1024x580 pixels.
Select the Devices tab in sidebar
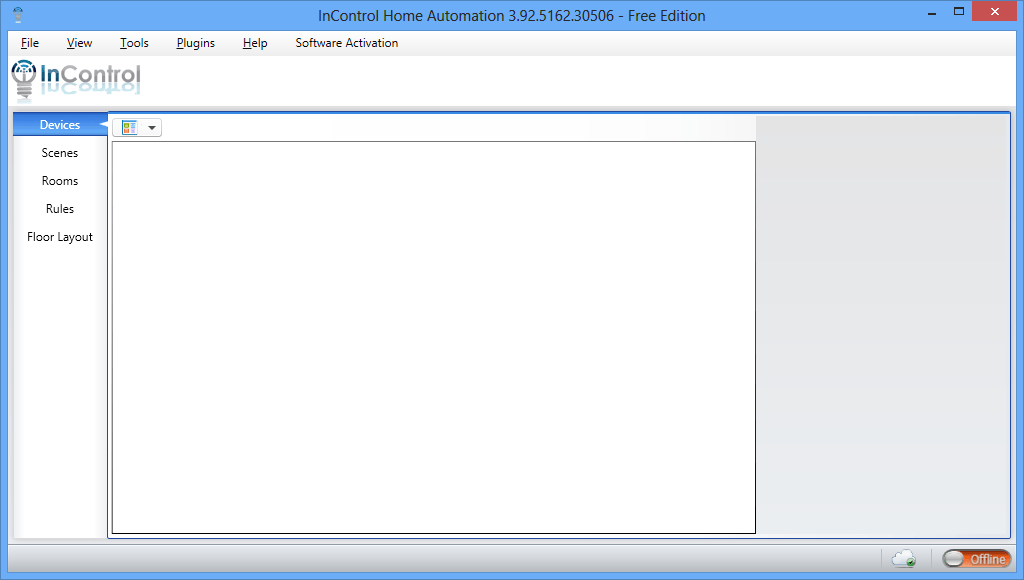pyautogui.click(x=60, y=125)
